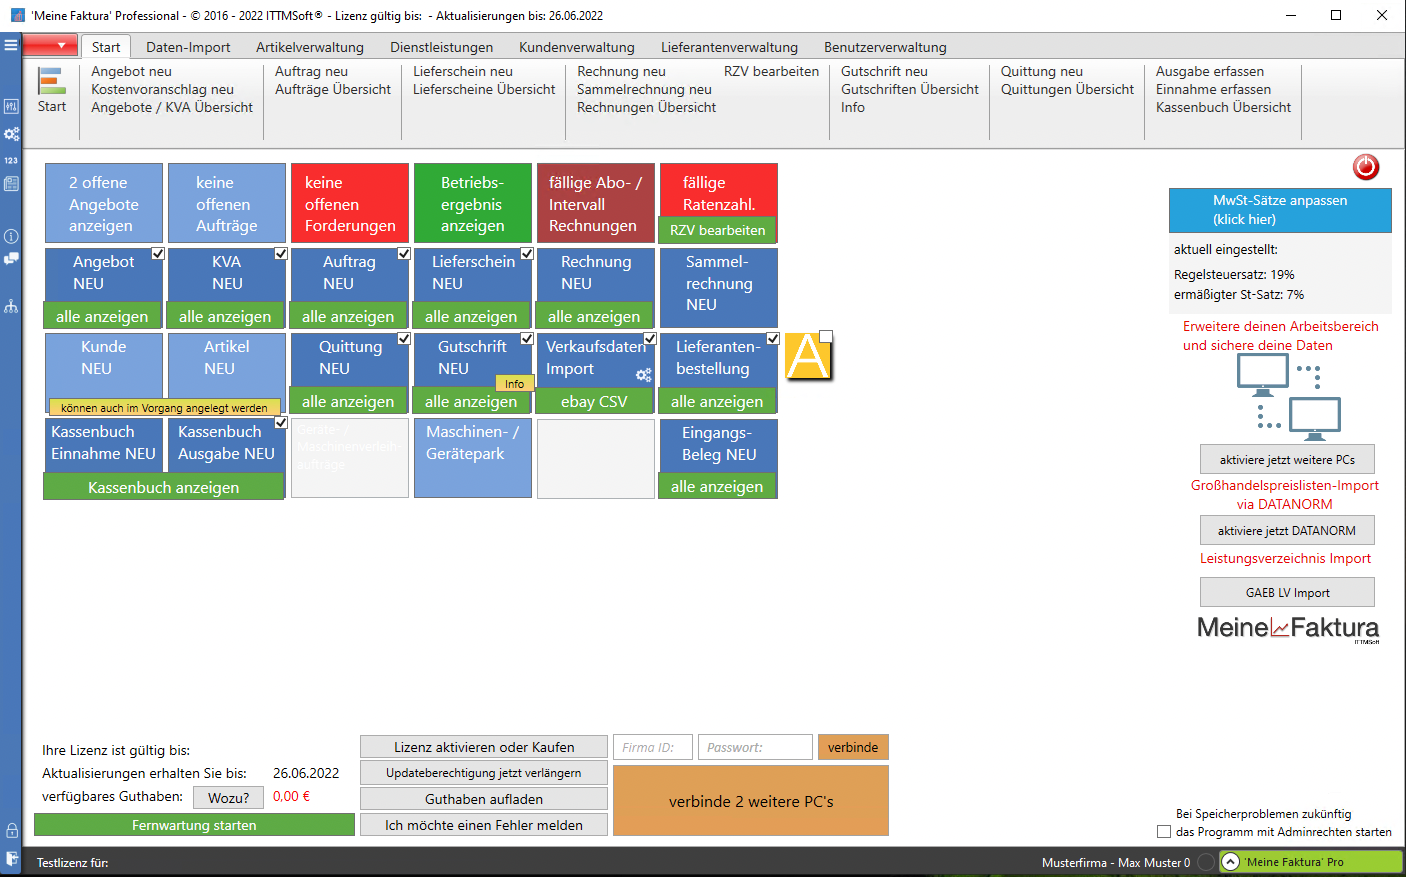Click the MwSt-Sätze anpassen button

coord(1280,210)
